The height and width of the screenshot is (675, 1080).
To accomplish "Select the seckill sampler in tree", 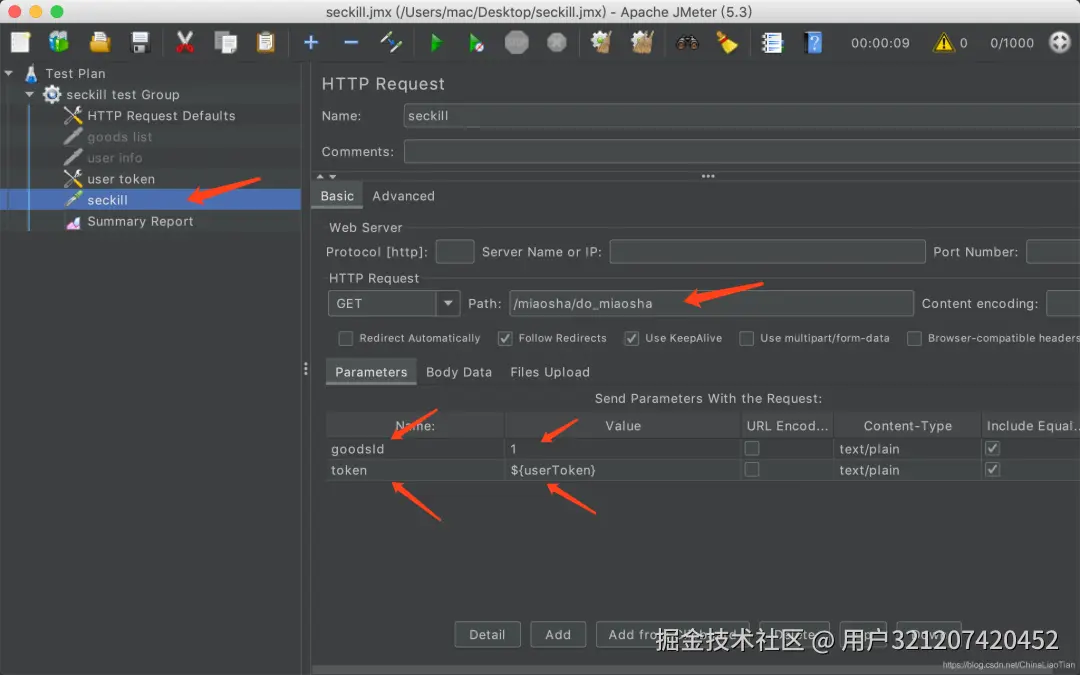I will 107,200.
